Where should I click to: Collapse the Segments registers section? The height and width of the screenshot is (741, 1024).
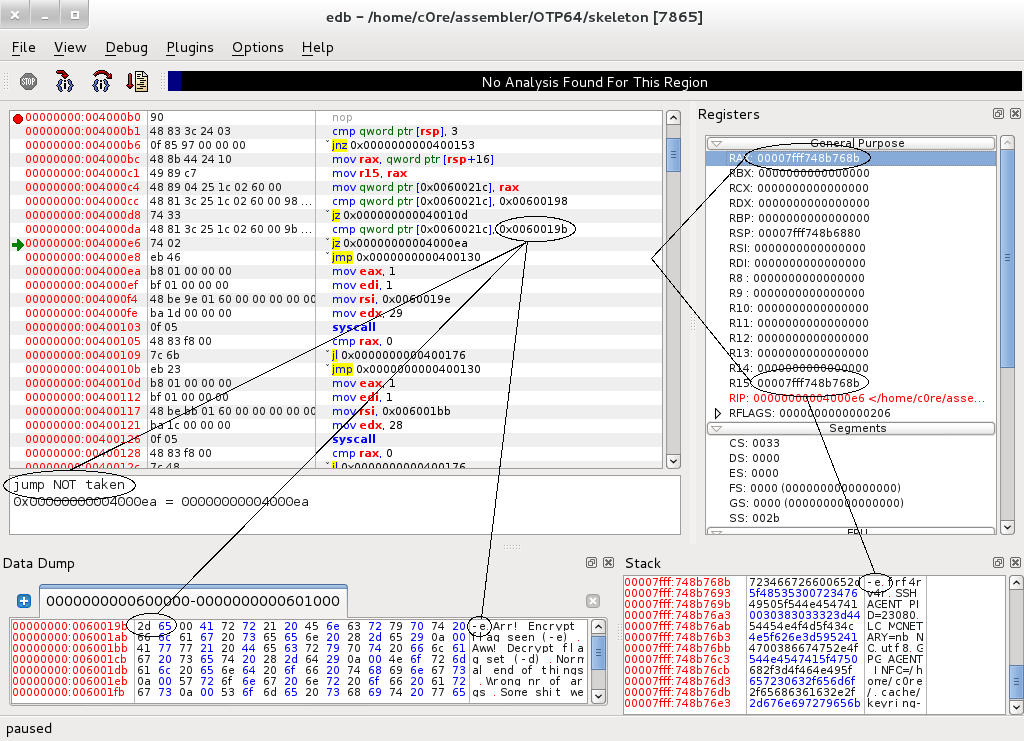[716, 428]
